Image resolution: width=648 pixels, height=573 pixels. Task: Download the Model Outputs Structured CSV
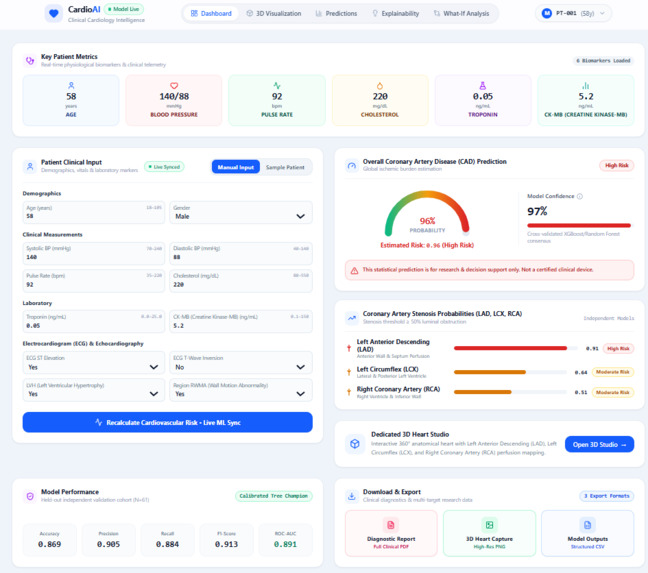point(587,533)
